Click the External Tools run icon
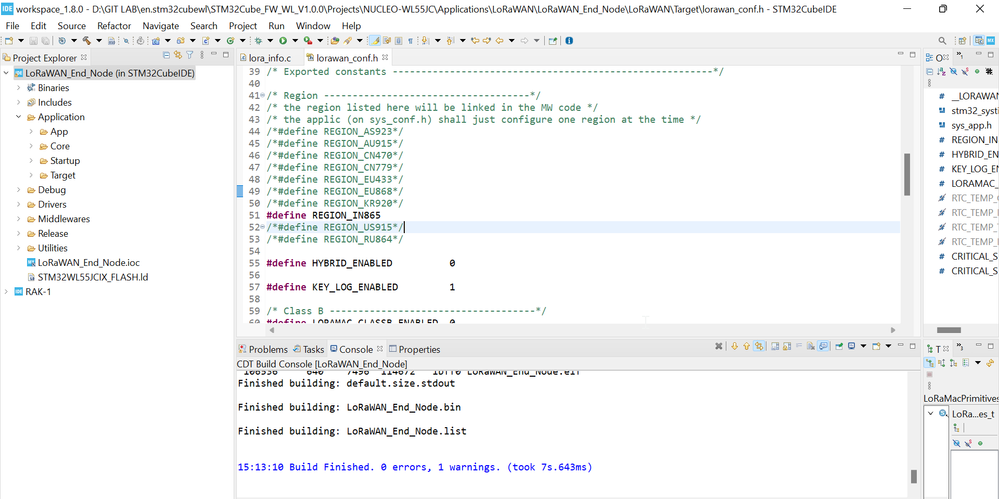The height and width of the screenshot is (499, 999). point(308,40)
